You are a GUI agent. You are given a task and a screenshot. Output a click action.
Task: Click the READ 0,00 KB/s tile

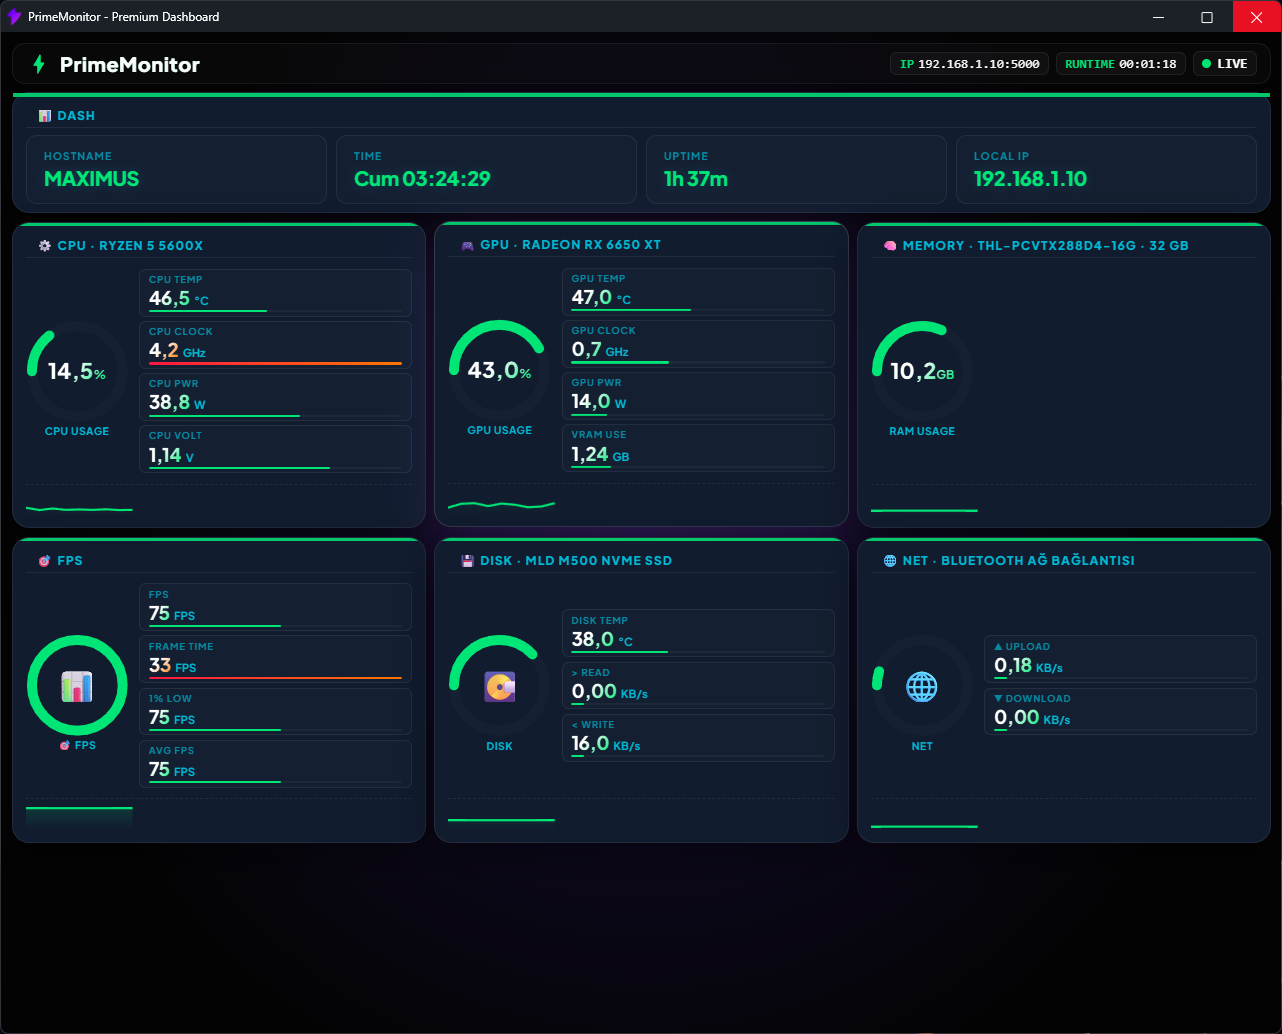[x=698, y=686]
